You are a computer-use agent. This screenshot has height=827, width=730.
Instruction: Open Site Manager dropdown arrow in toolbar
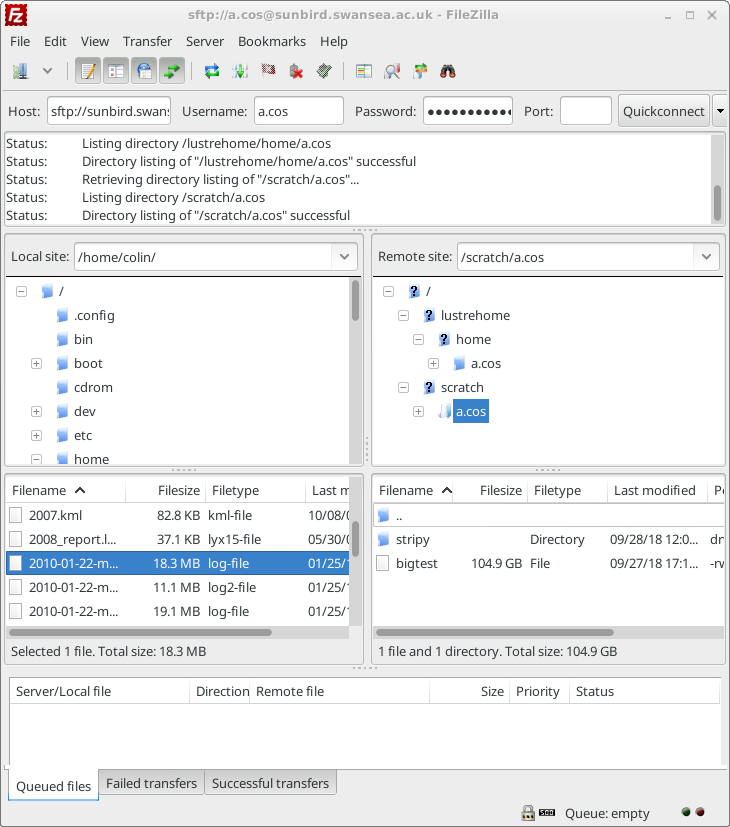coord(47,71)
